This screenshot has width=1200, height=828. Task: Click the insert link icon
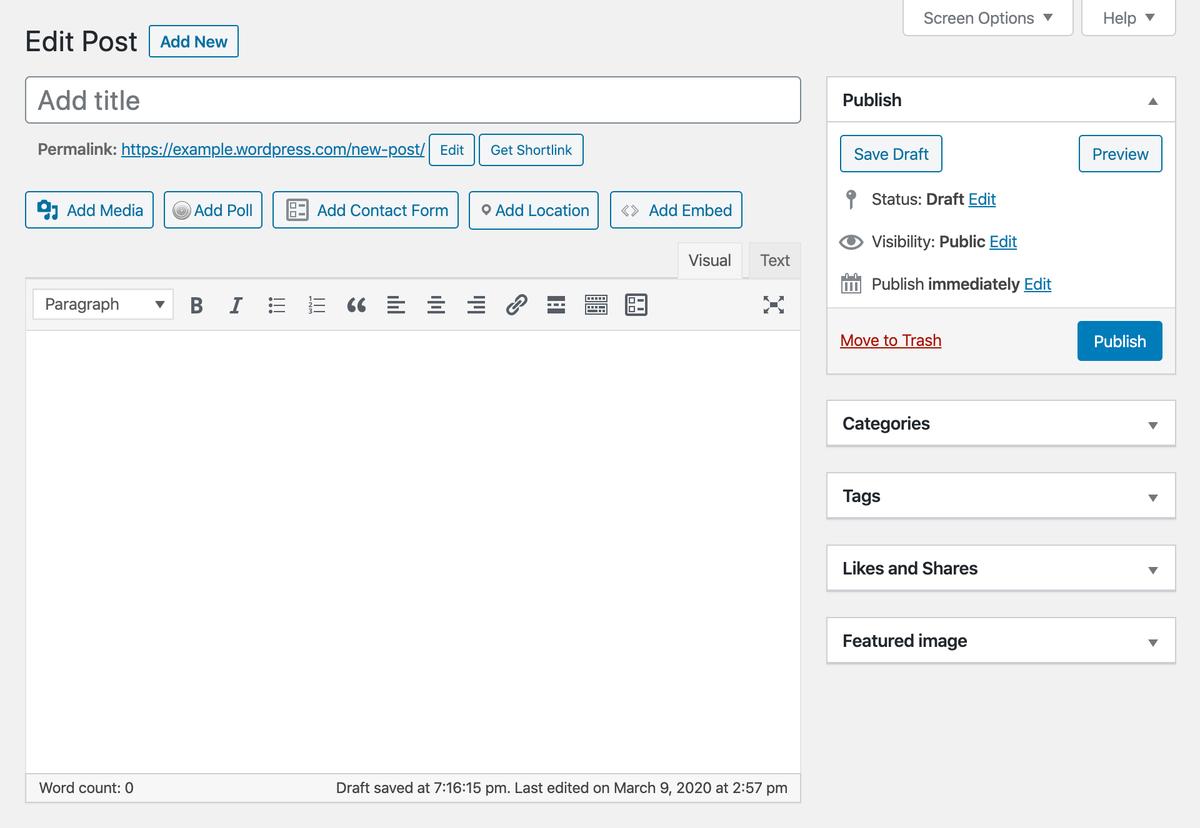click(516, 305)
